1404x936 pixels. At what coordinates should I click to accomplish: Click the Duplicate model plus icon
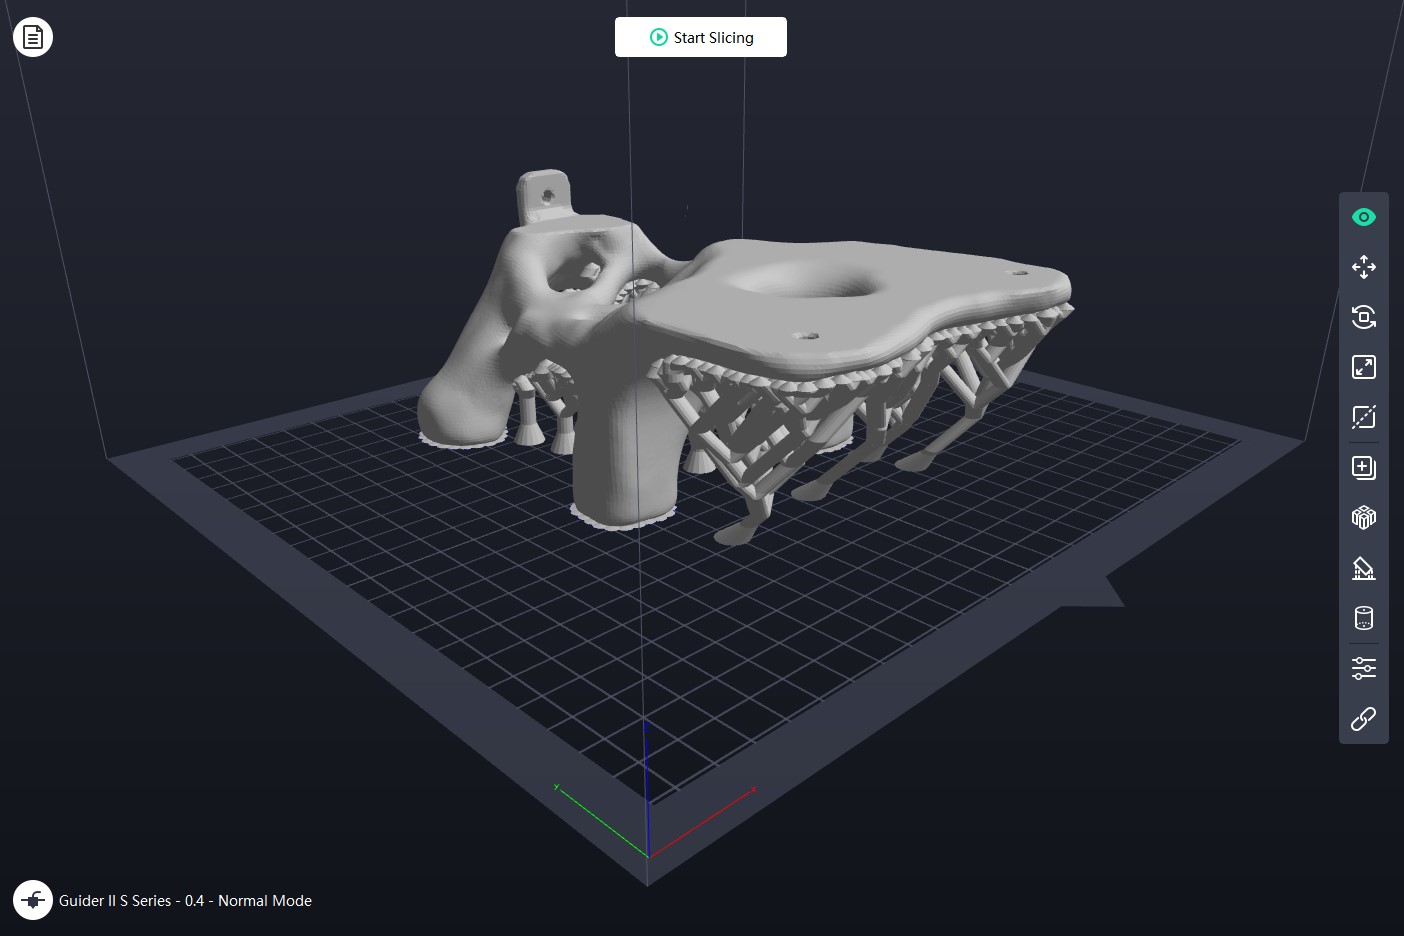tap(1363, 467)
